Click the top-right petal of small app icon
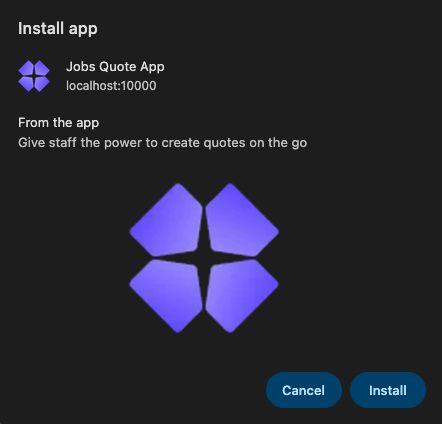The width and height of the screenshot is (442, 424). click(41, 69)
